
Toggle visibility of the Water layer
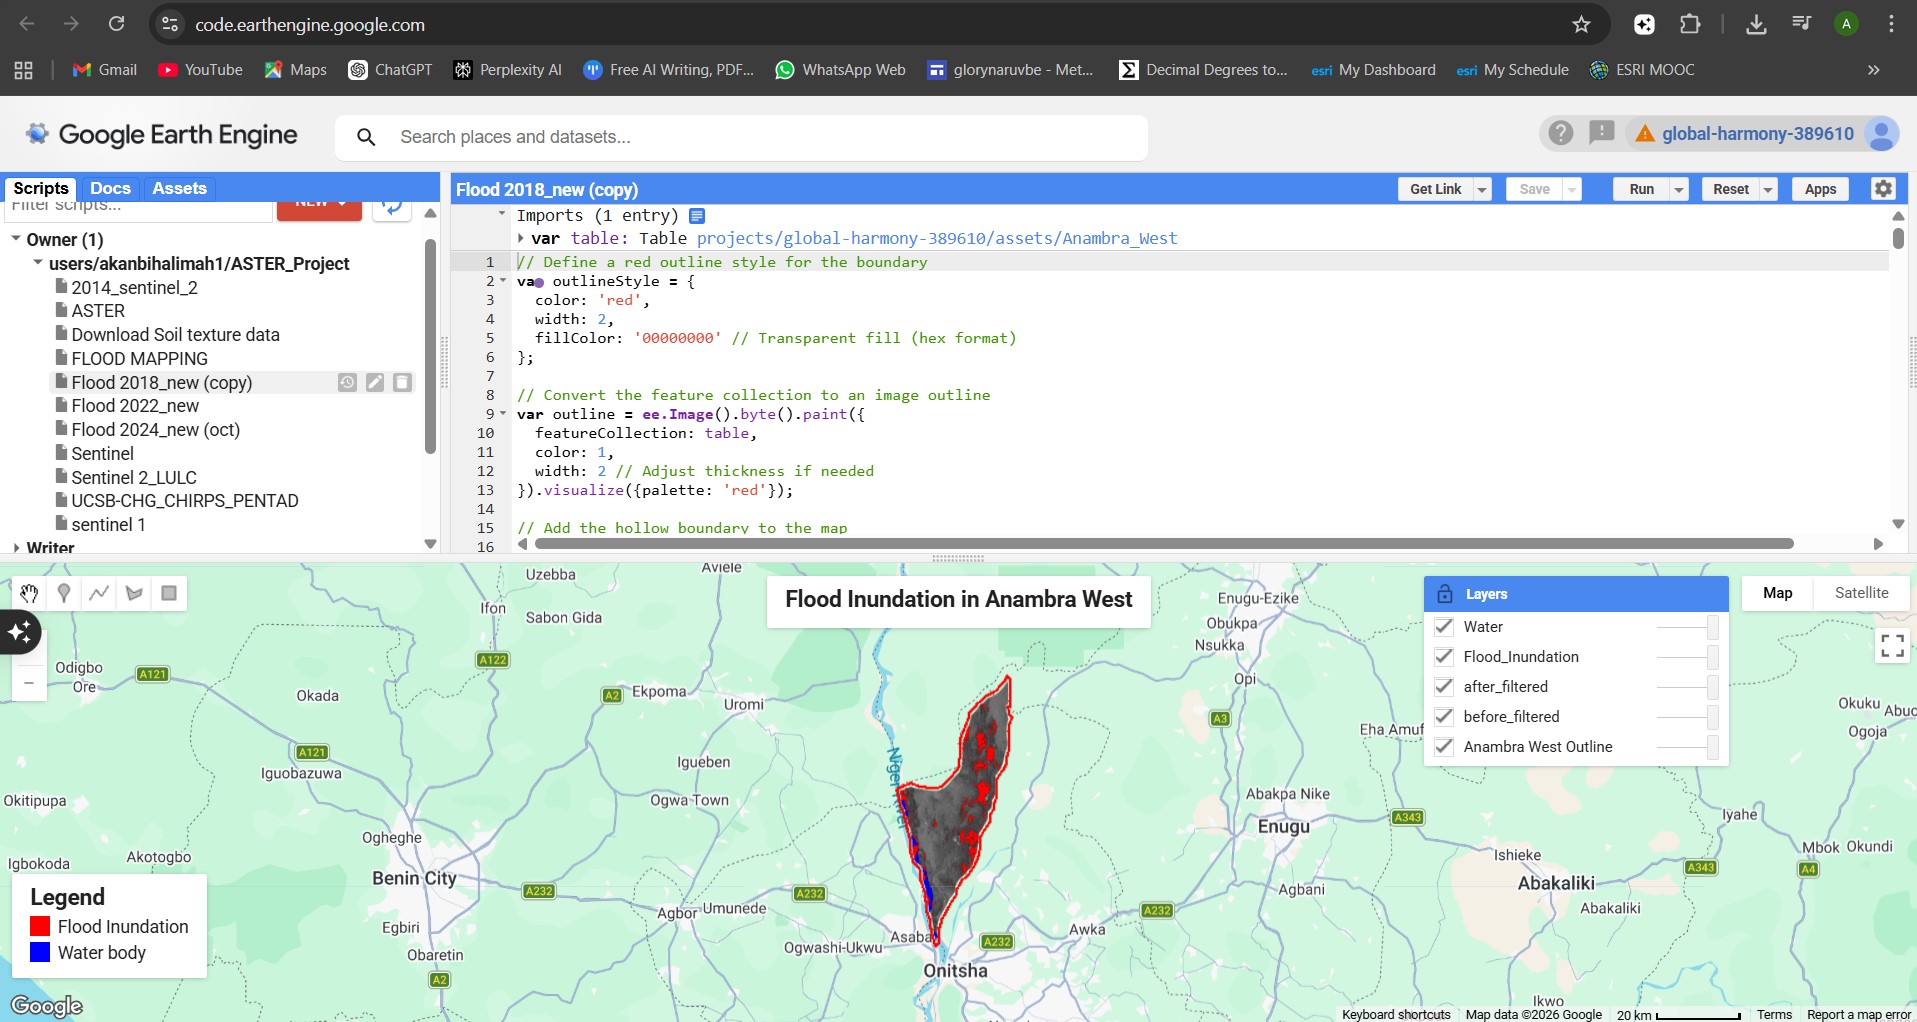pos(1445,627)
